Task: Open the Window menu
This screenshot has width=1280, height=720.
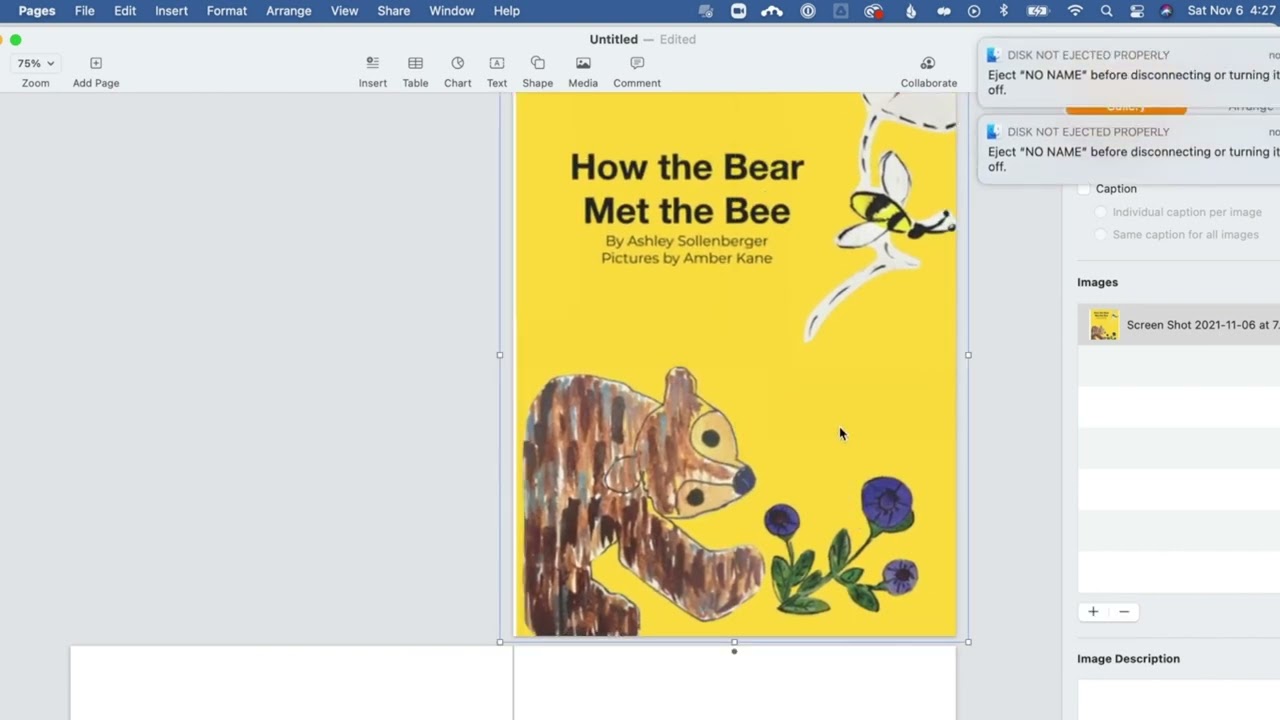Action: tap(452, 11)
